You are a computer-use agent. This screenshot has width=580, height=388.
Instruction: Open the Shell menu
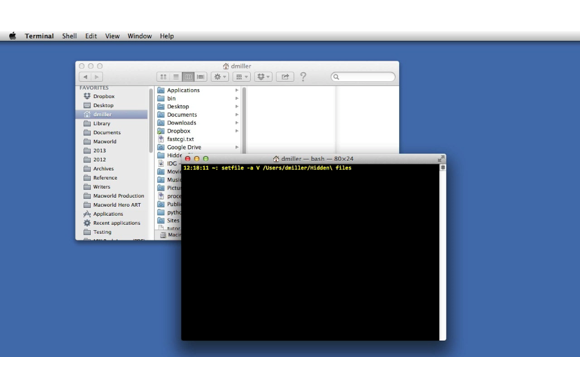coord(70,36)
